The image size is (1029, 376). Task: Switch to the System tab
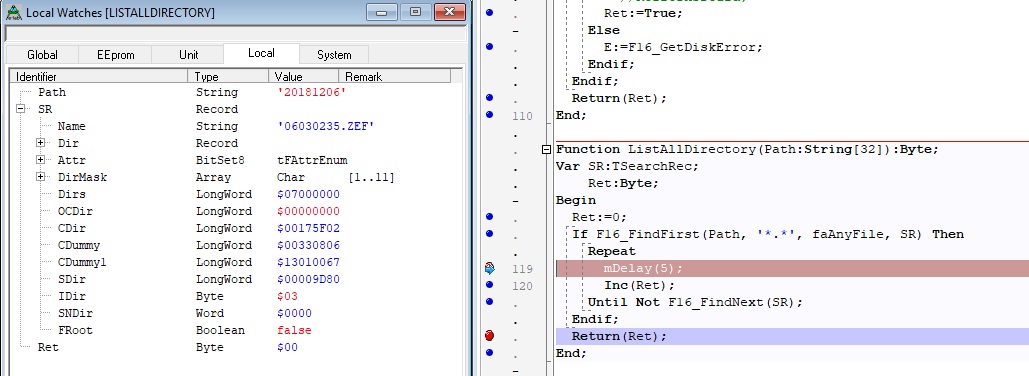click(x=334, y=54)
